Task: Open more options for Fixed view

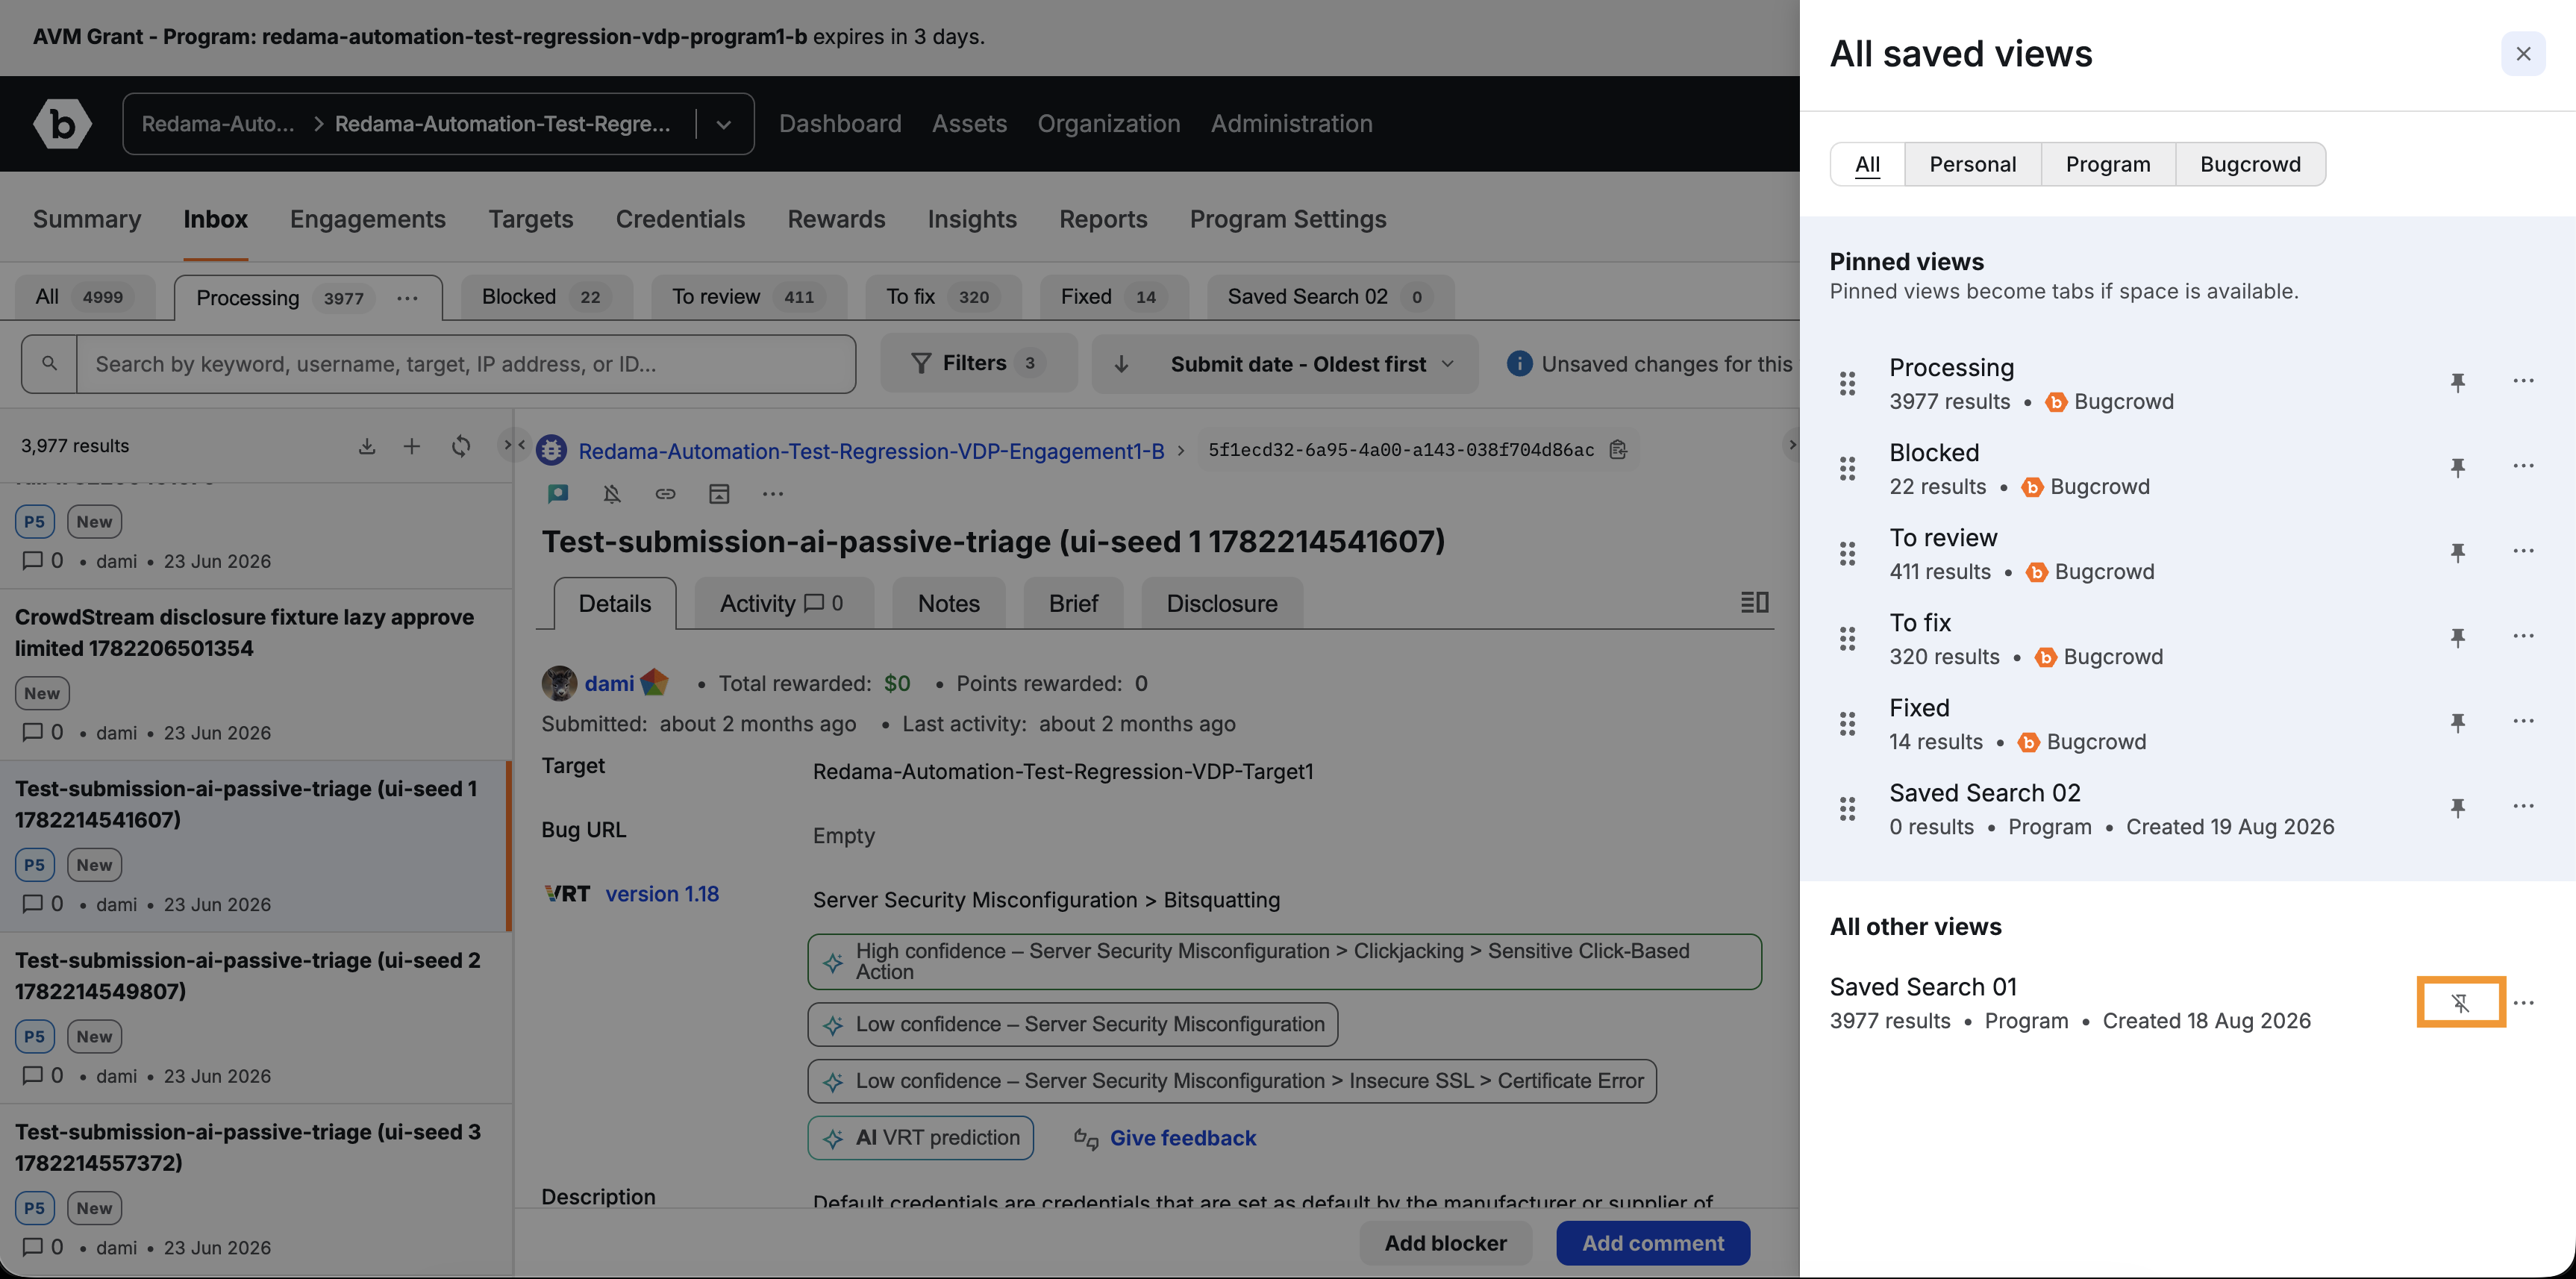Action: point(2523,721)
